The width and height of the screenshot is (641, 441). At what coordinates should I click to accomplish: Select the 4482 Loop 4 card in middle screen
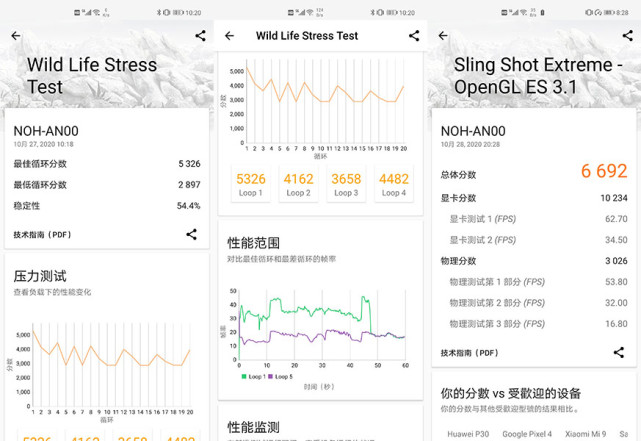[394, 184]
